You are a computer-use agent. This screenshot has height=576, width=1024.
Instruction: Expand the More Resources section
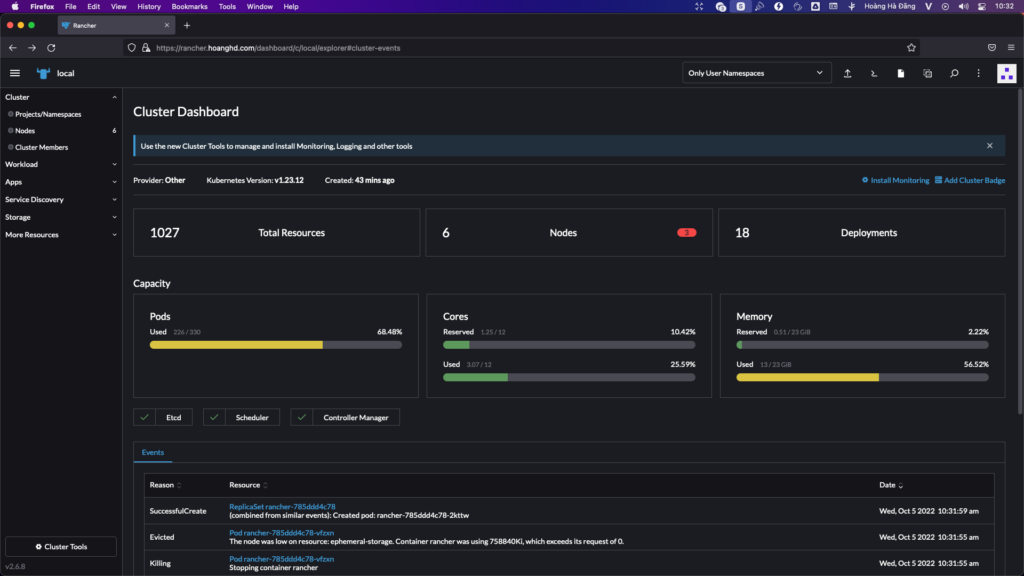(114, 235)
